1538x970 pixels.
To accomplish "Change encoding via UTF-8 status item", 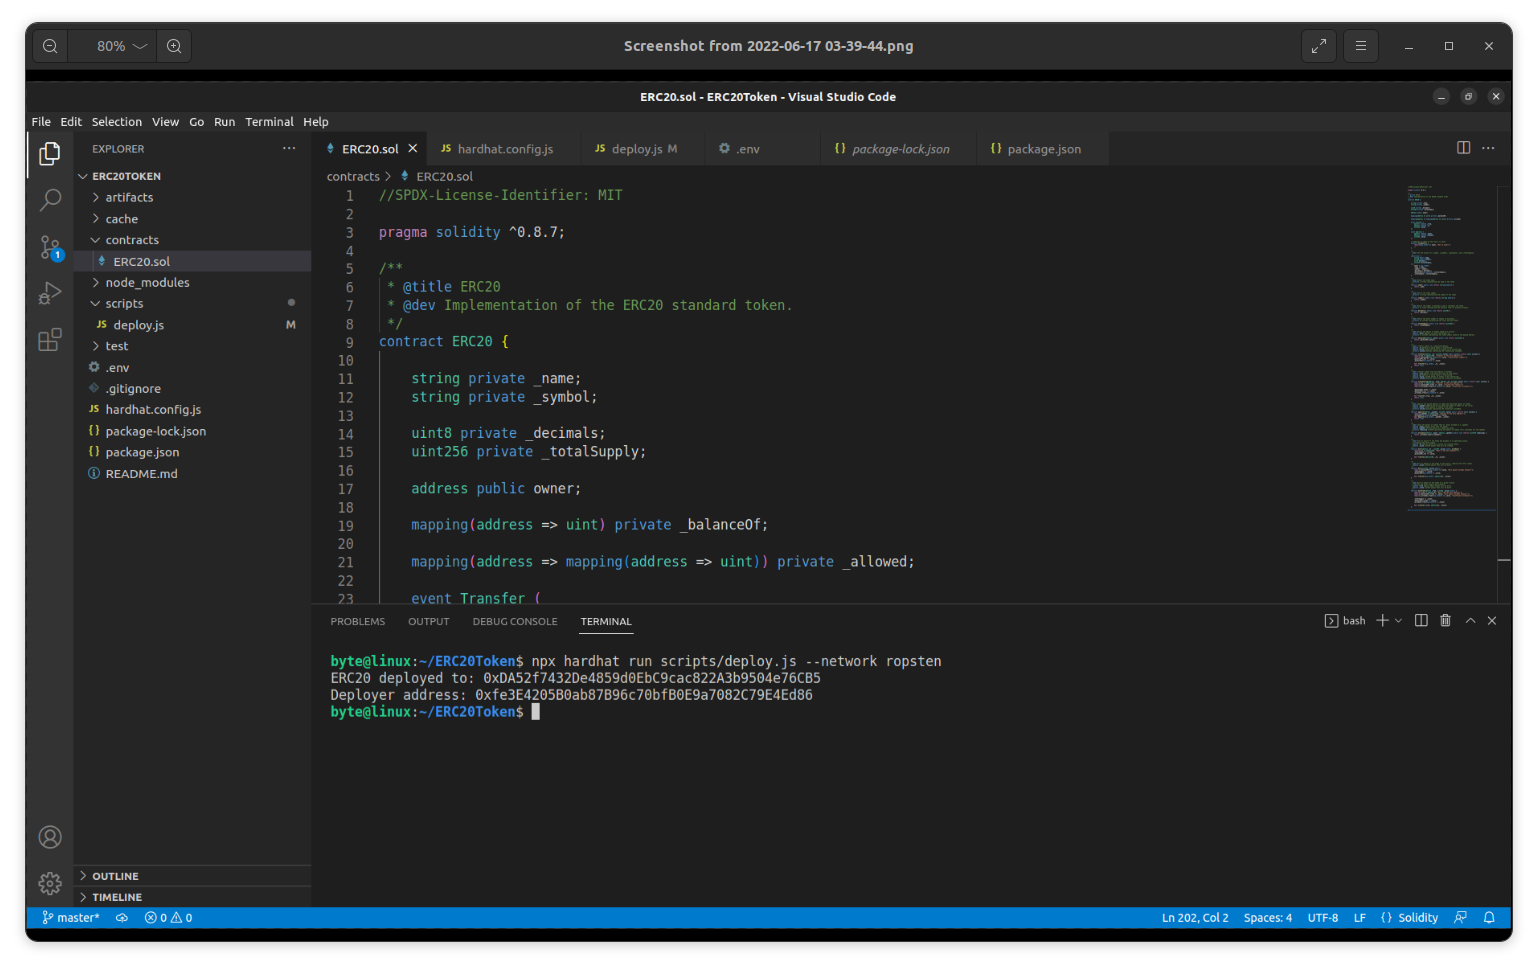I will 1323,918.
